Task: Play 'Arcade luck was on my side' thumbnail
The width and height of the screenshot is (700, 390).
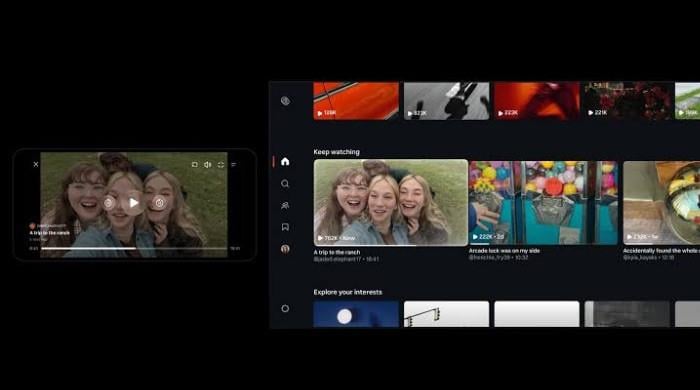Action: [x=543, y=203]
